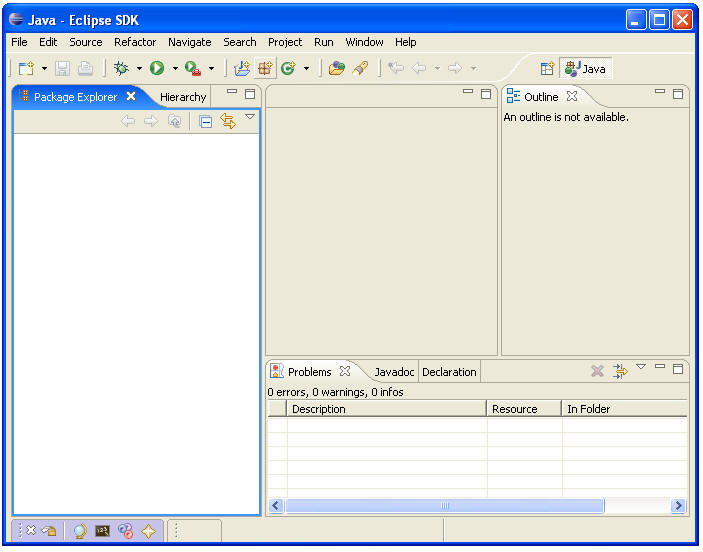Open the Navigate menu
Viewport: 703px width, 552px height.
pos(190,42)
